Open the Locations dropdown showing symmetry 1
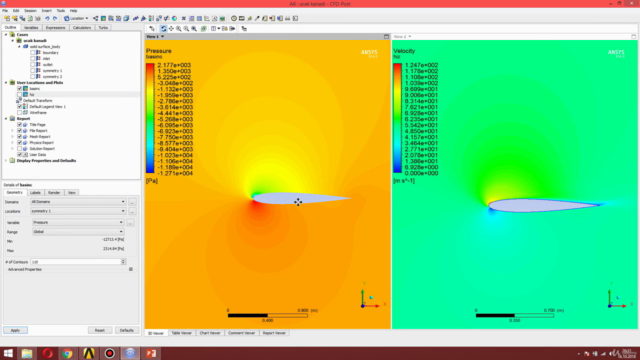This screenshot has width=640, height=360. [78, 211]
